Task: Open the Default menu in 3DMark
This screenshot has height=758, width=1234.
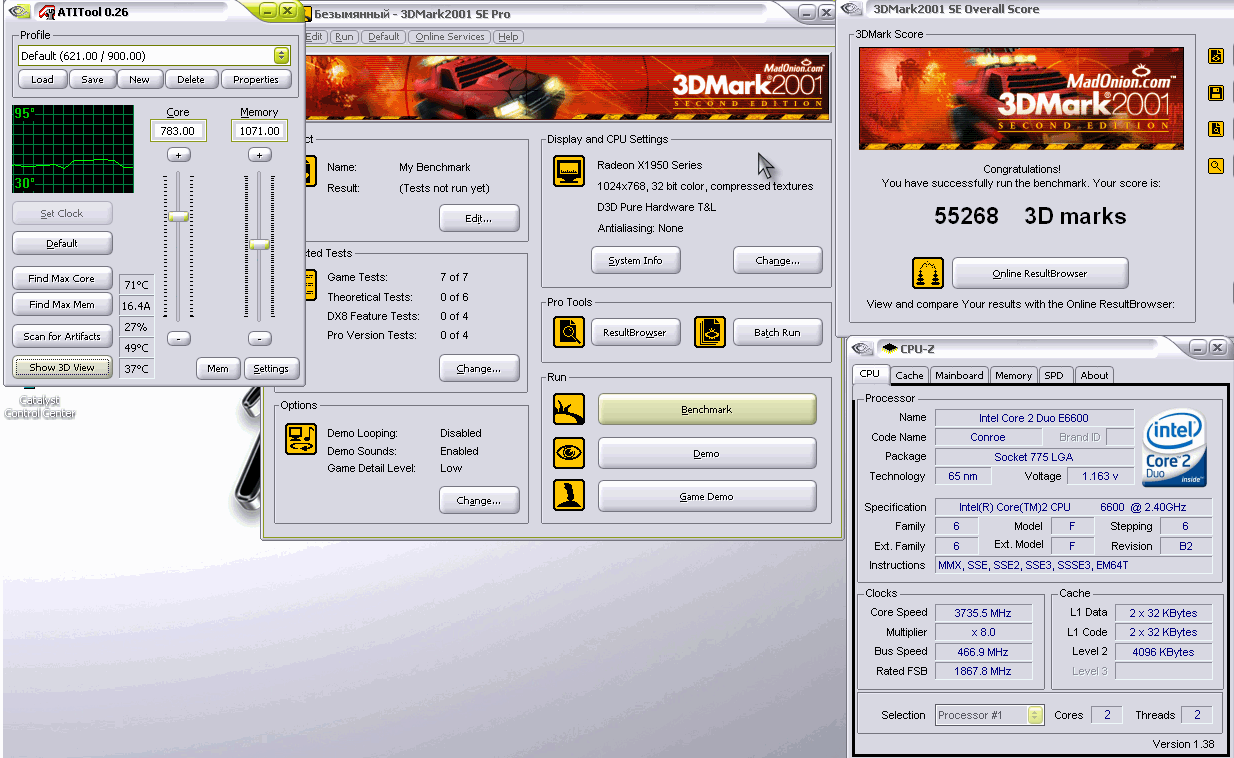Action: (383, 37)
